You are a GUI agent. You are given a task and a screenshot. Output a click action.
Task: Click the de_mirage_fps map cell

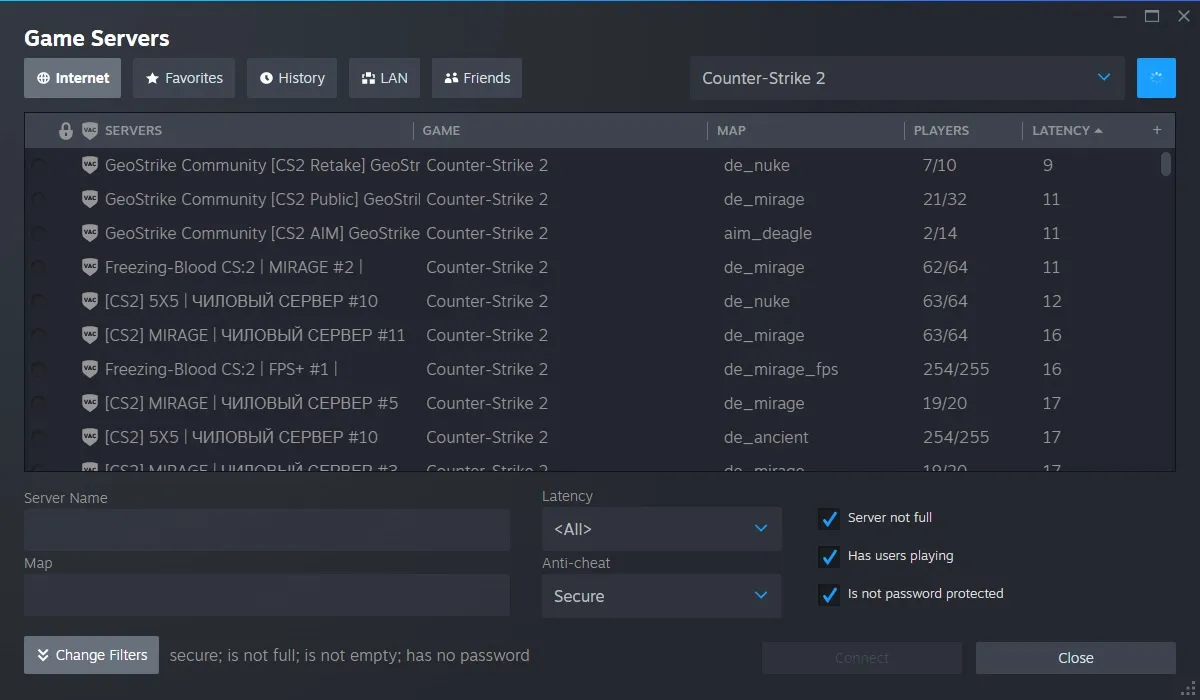point(781,370)
